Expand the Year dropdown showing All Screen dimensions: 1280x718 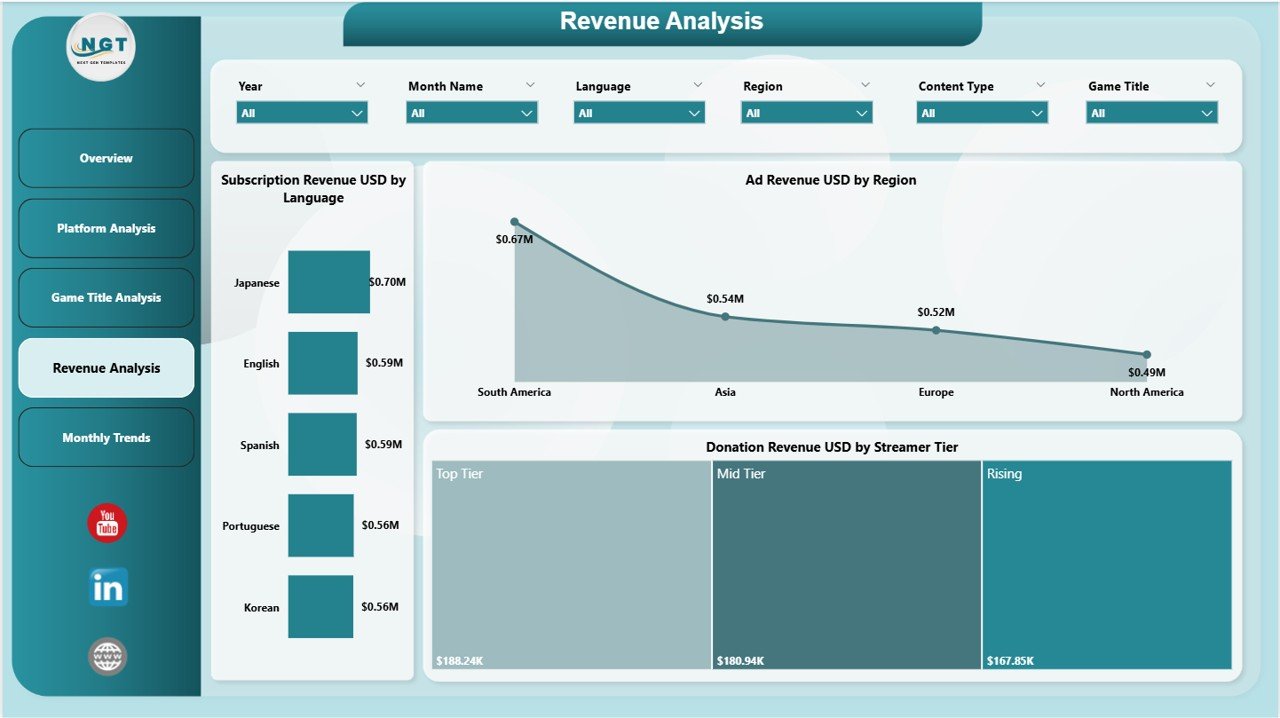[x=300, y=112]
